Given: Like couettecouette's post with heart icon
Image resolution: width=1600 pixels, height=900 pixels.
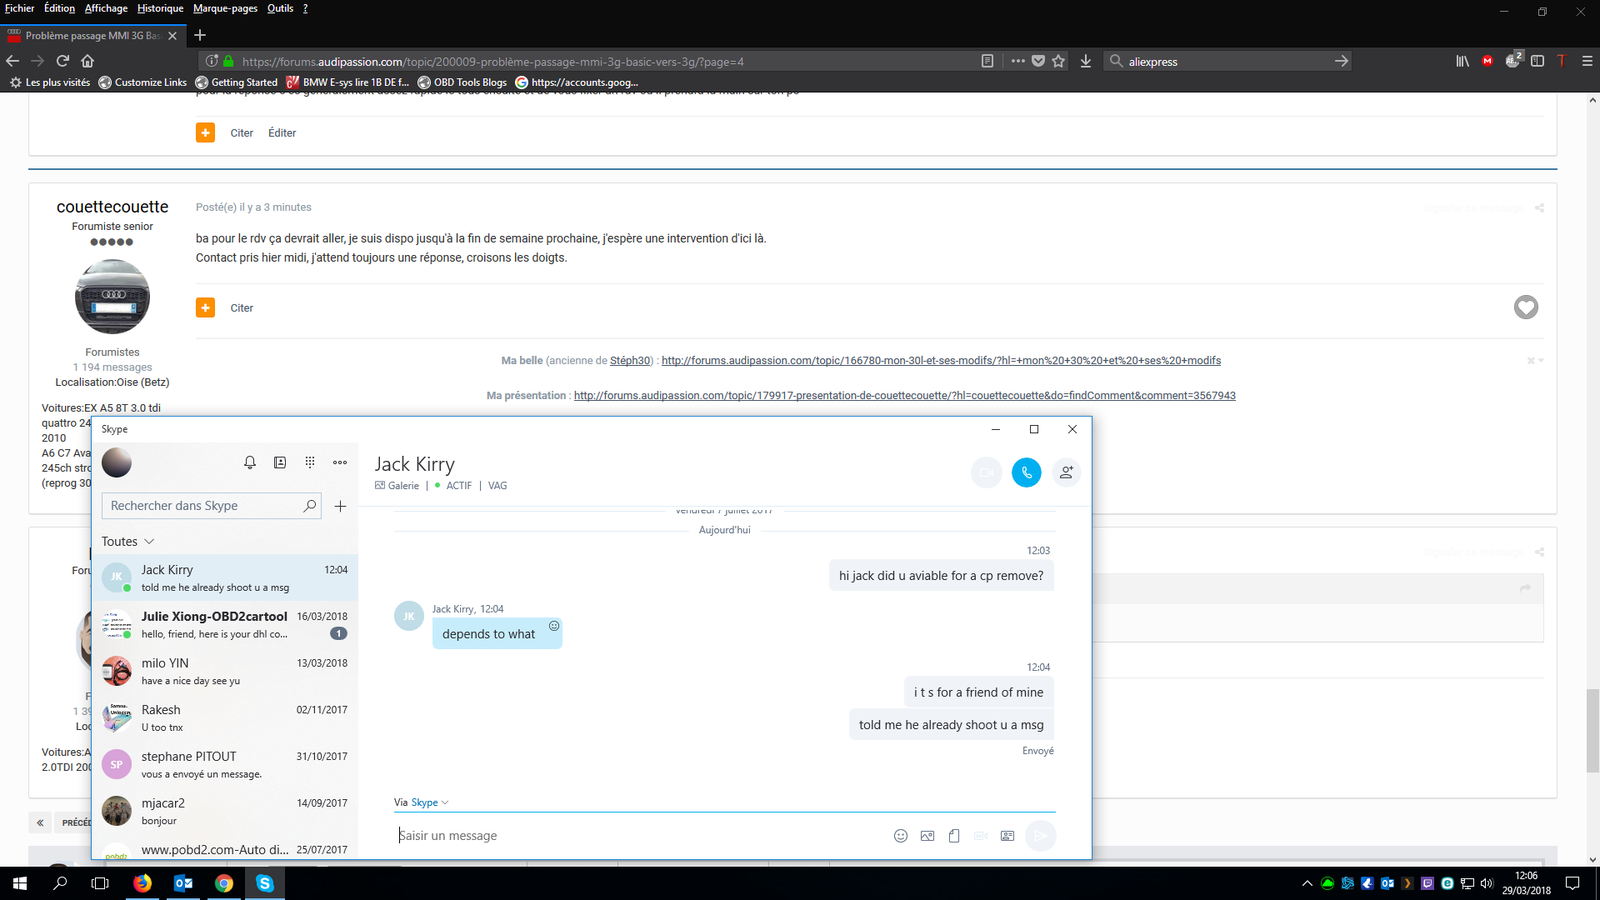Looking at the screenshot, I should coord(1525,307).
